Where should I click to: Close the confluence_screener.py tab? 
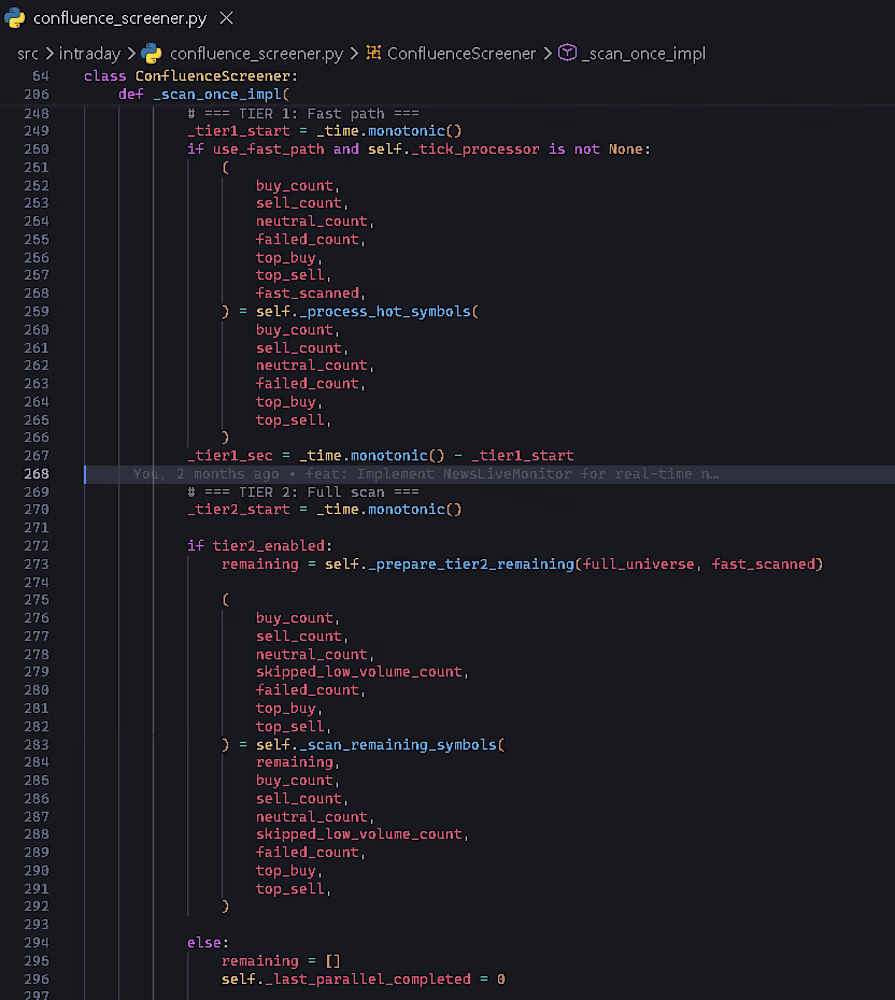(x=226, y=18)
